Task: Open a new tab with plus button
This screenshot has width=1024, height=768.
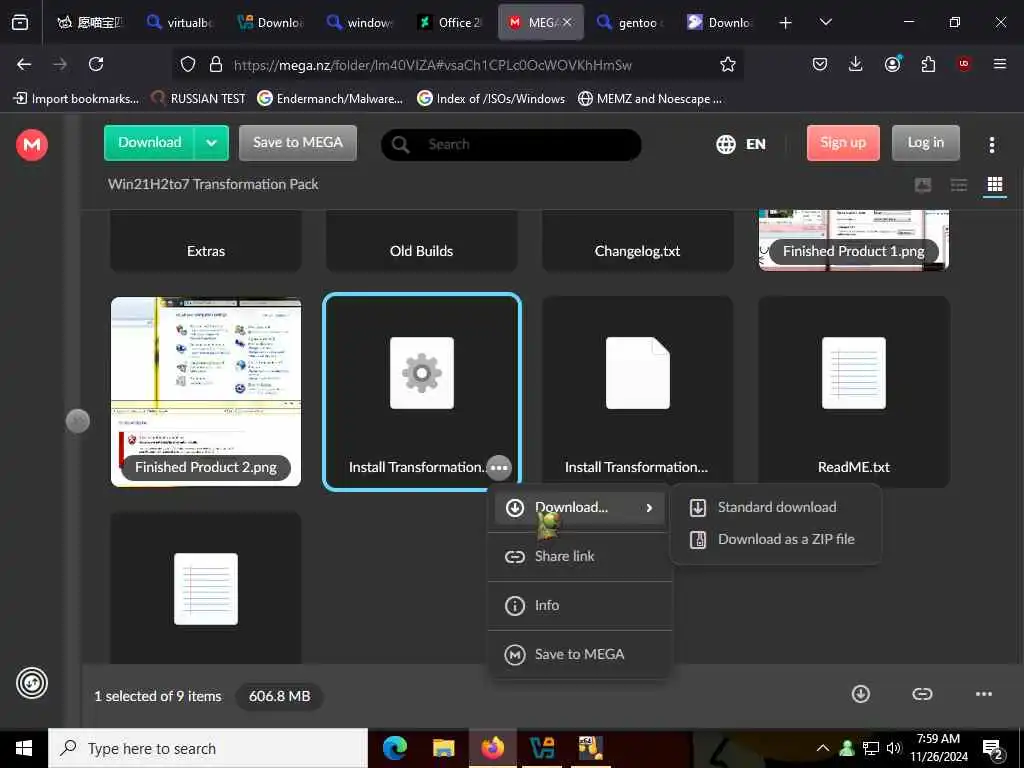Action: click(786, 23)
